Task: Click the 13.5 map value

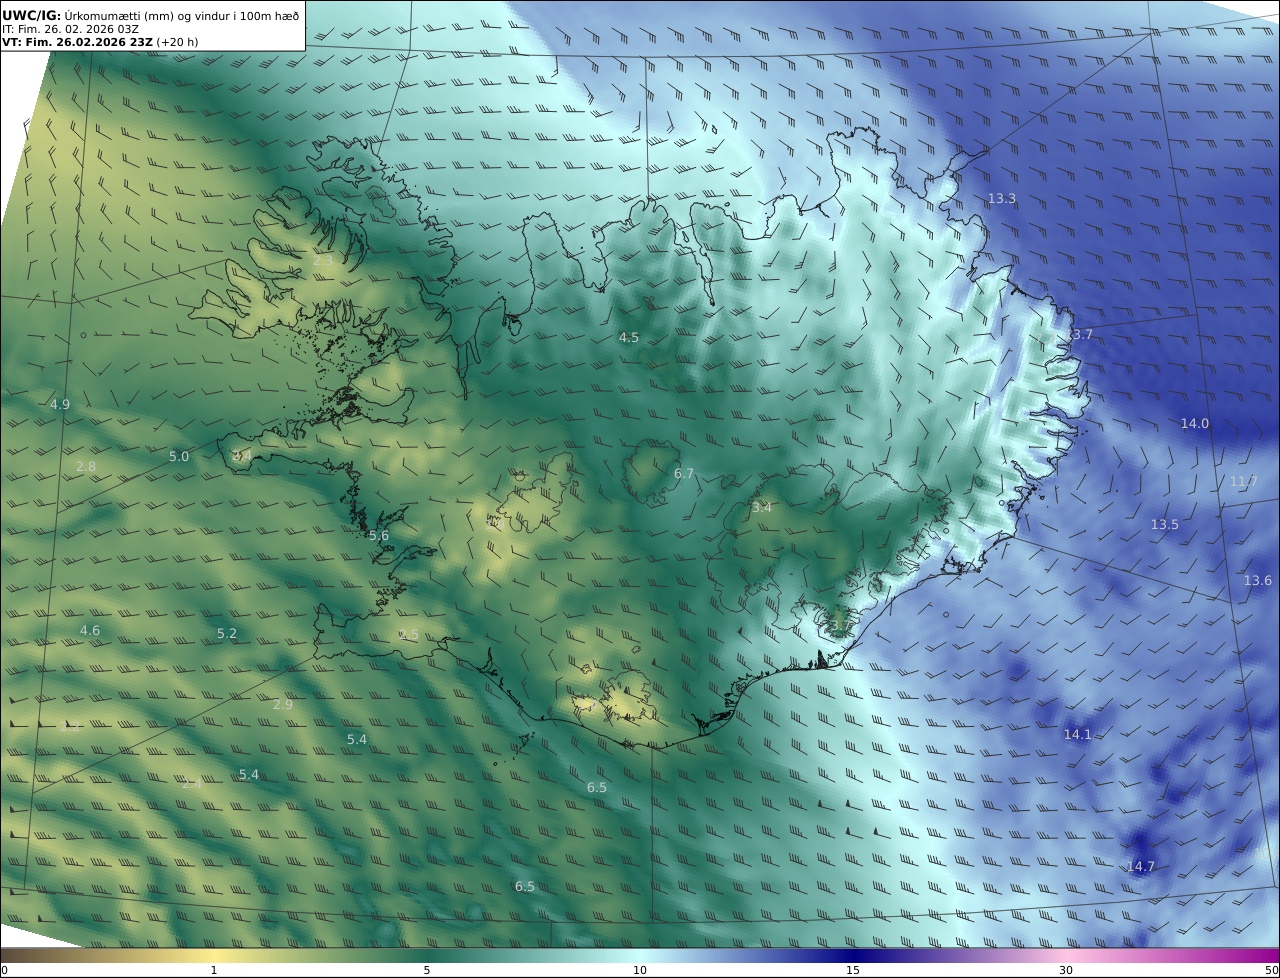Action: point(1164,525)
